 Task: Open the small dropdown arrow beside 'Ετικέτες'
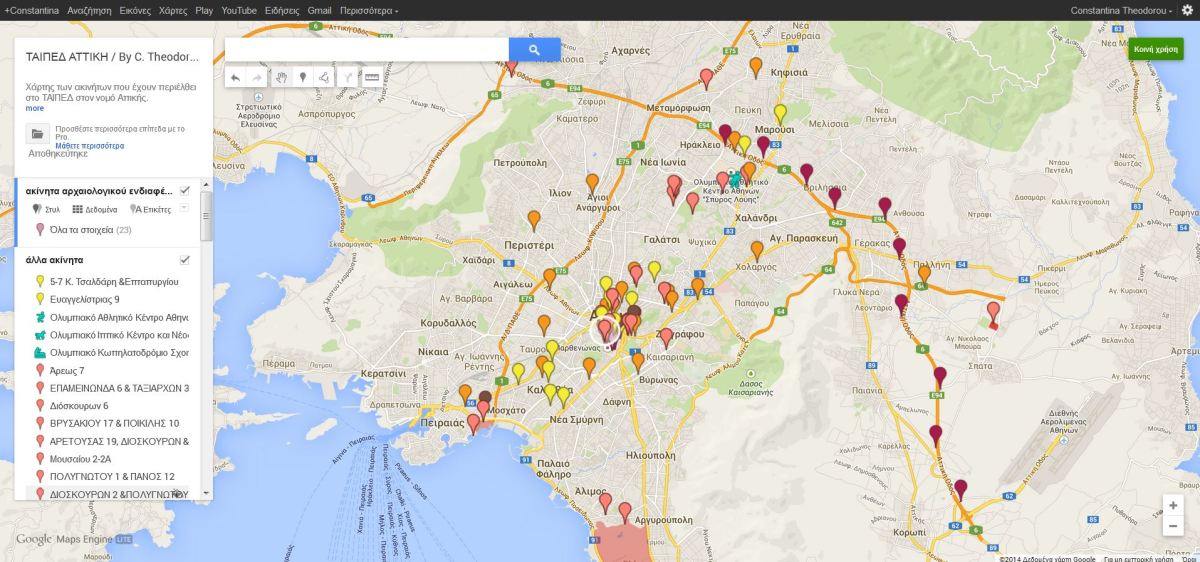point(183,208)
